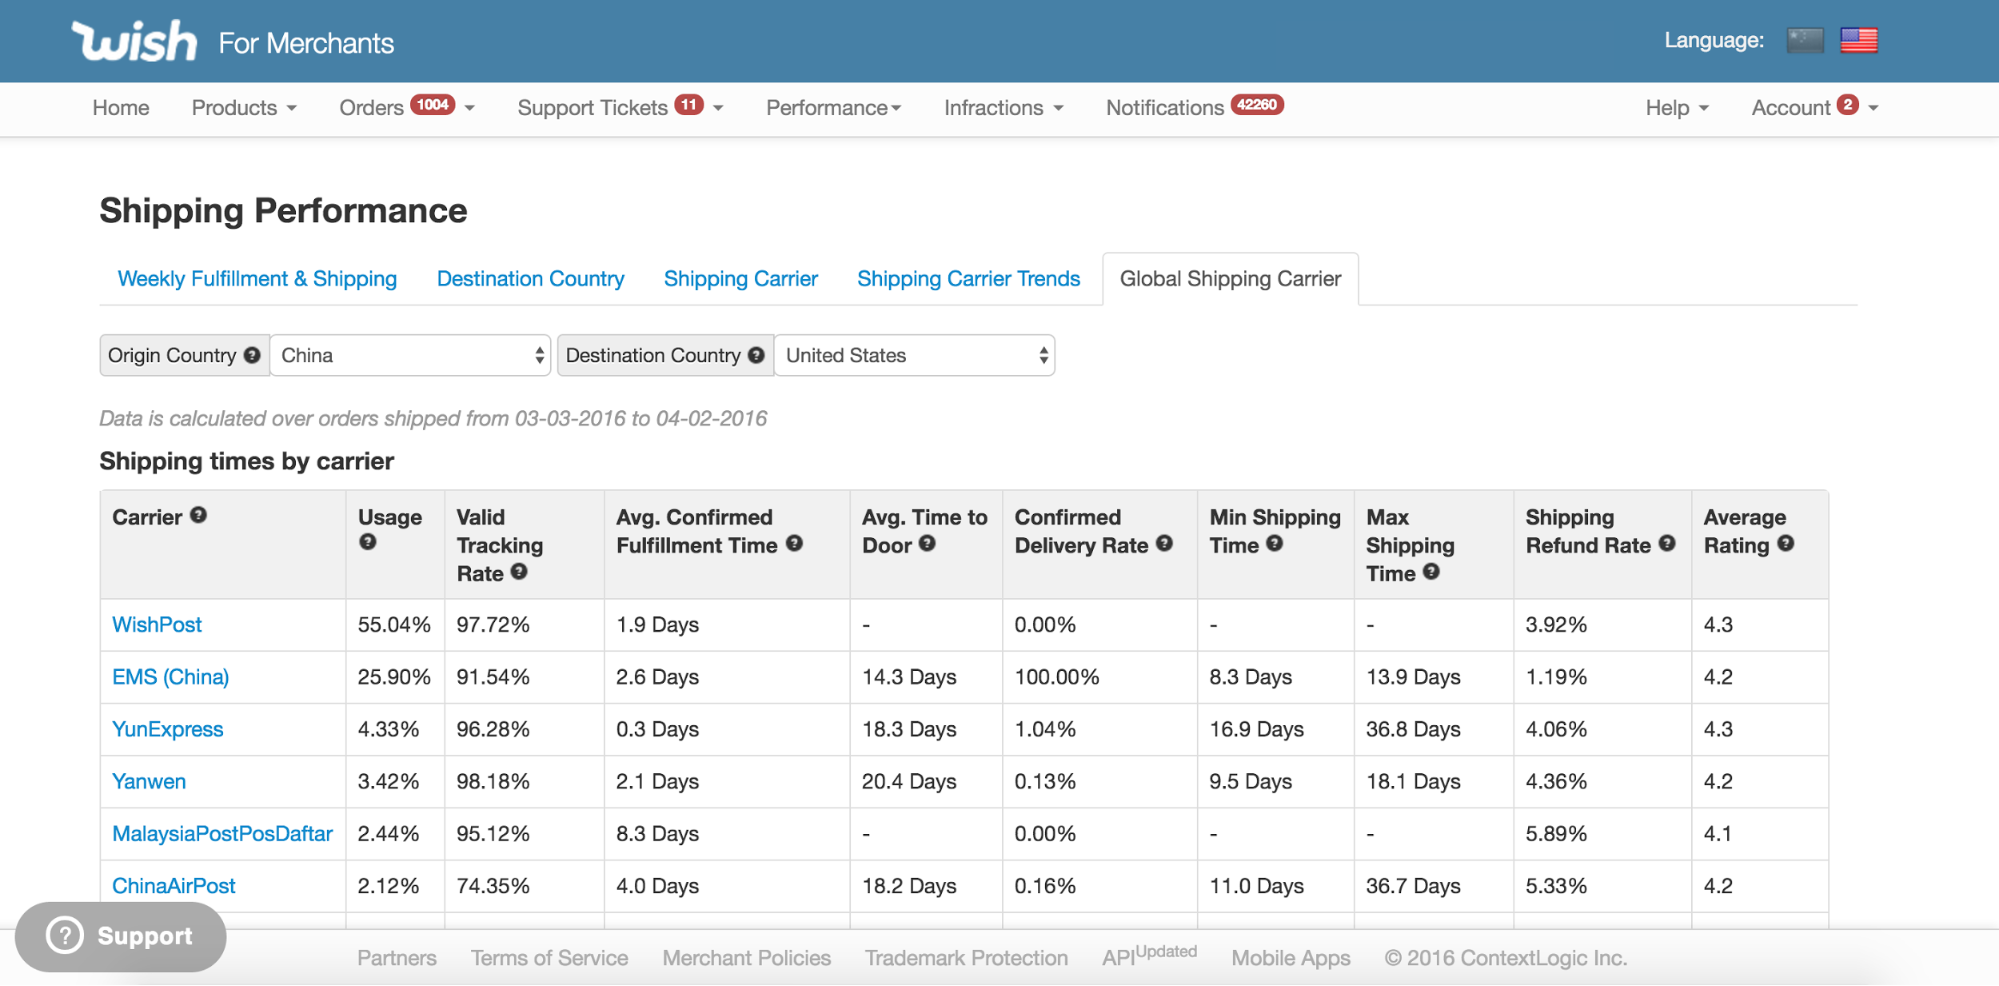Click Shipping Refund Rate help icon

point(1666,543)
